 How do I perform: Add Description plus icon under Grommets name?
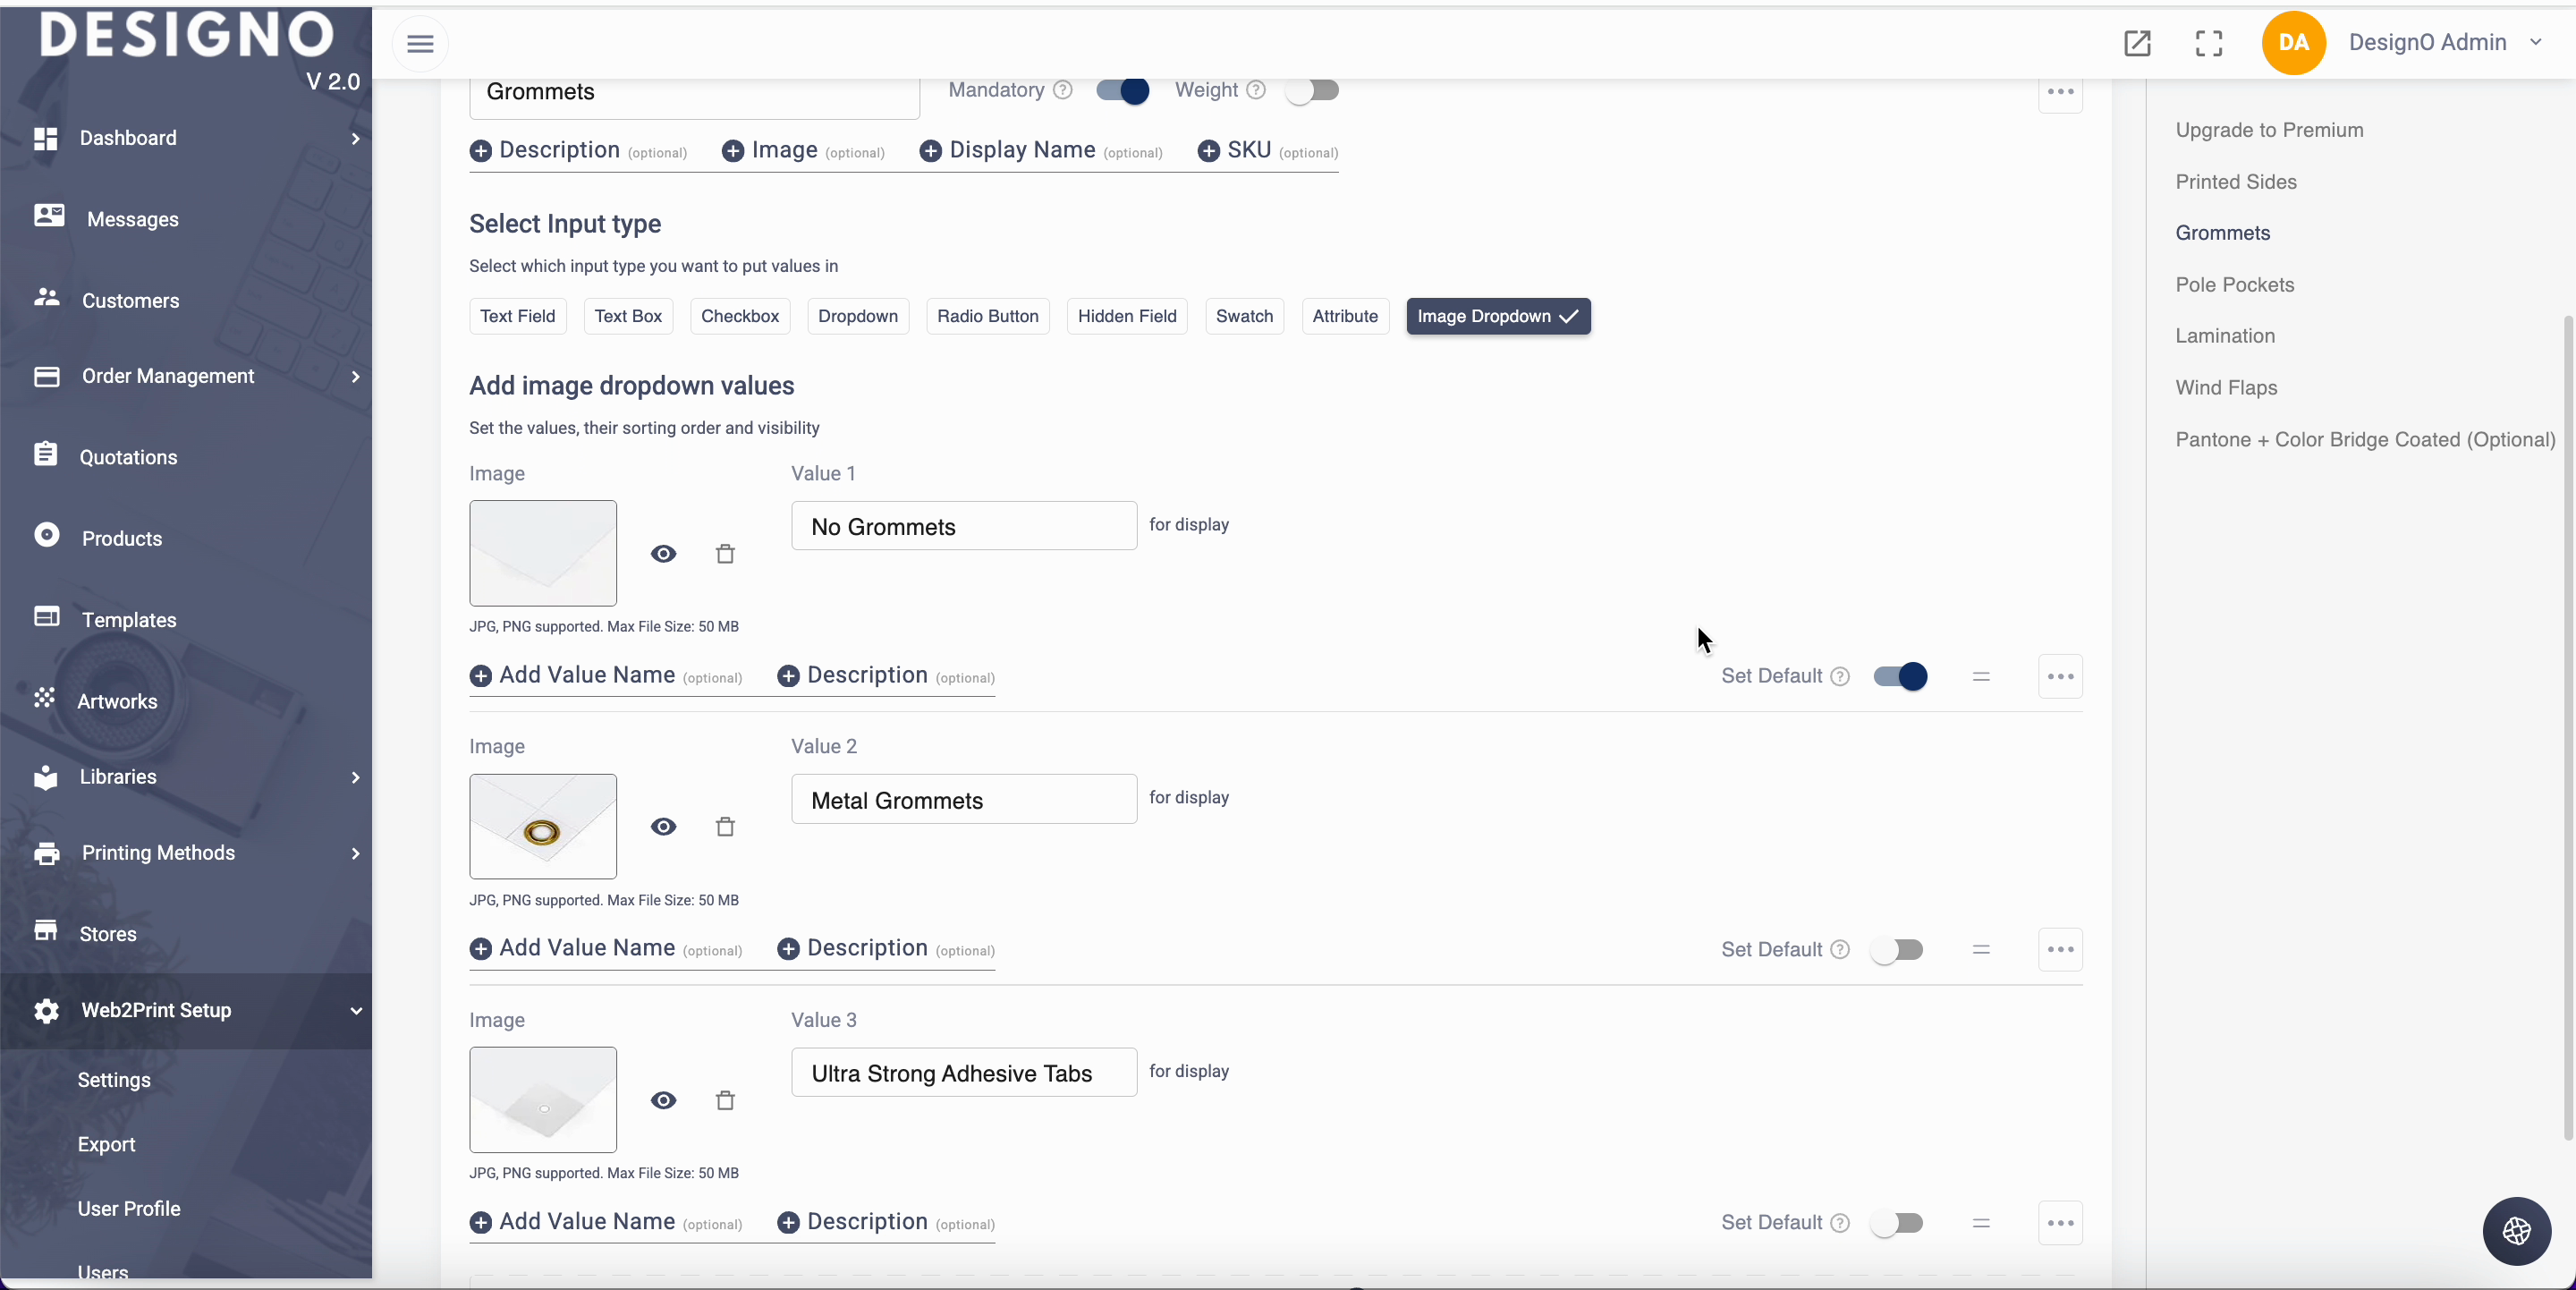pyautogui.click(x=481, y=151)
